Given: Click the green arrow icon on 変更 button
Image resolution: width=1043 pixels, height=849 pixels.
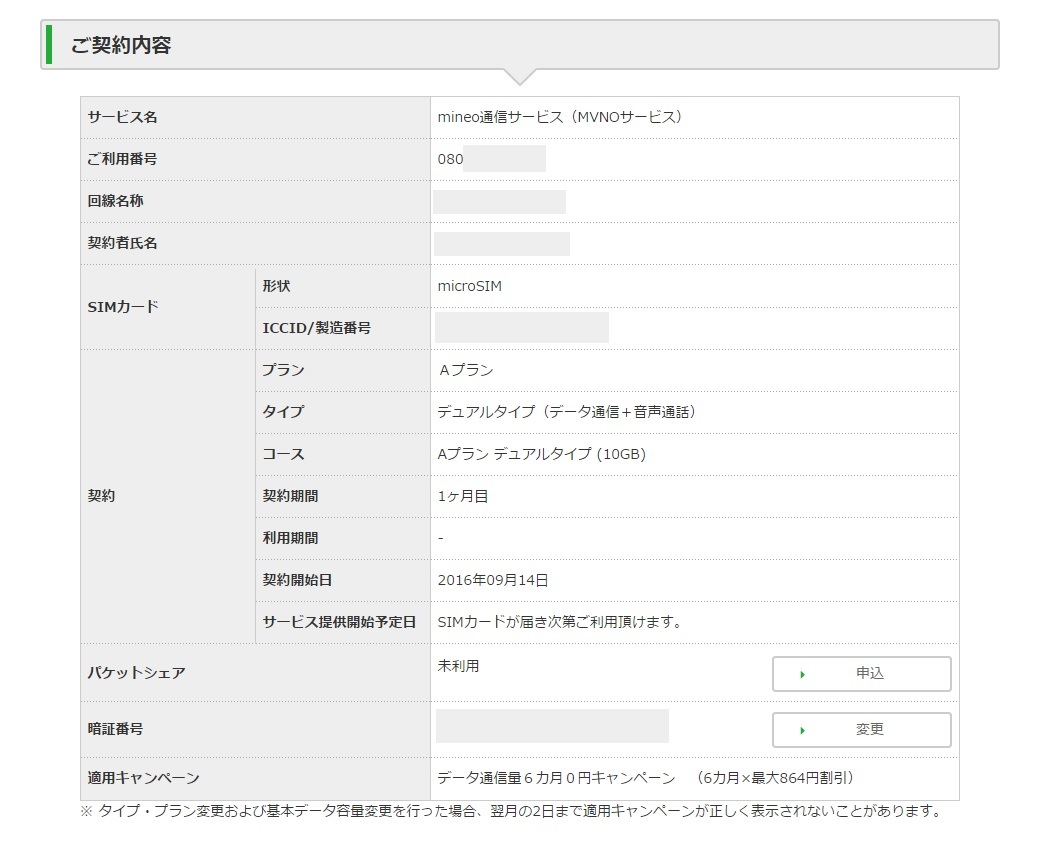Looking at the screenshot, I should (802, 731).
